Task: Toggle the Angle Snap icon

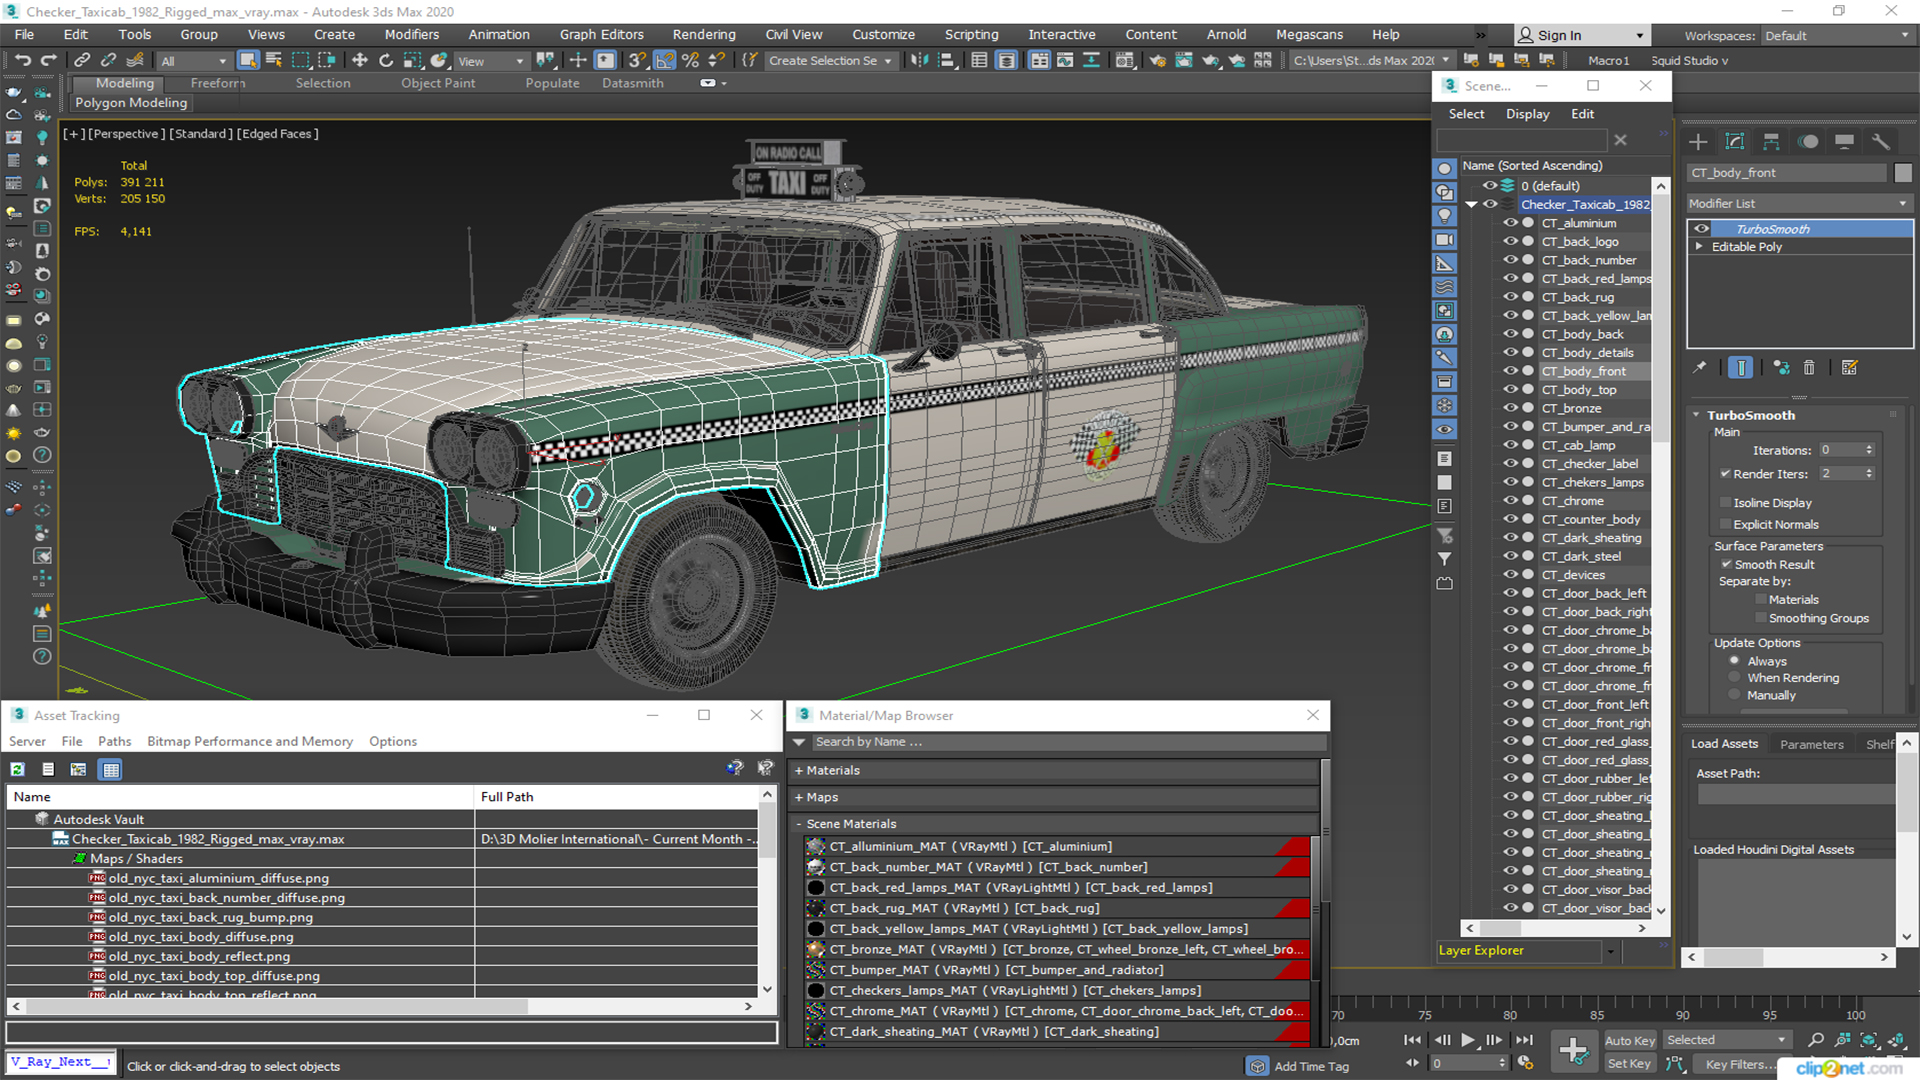Action: (664, 60)
